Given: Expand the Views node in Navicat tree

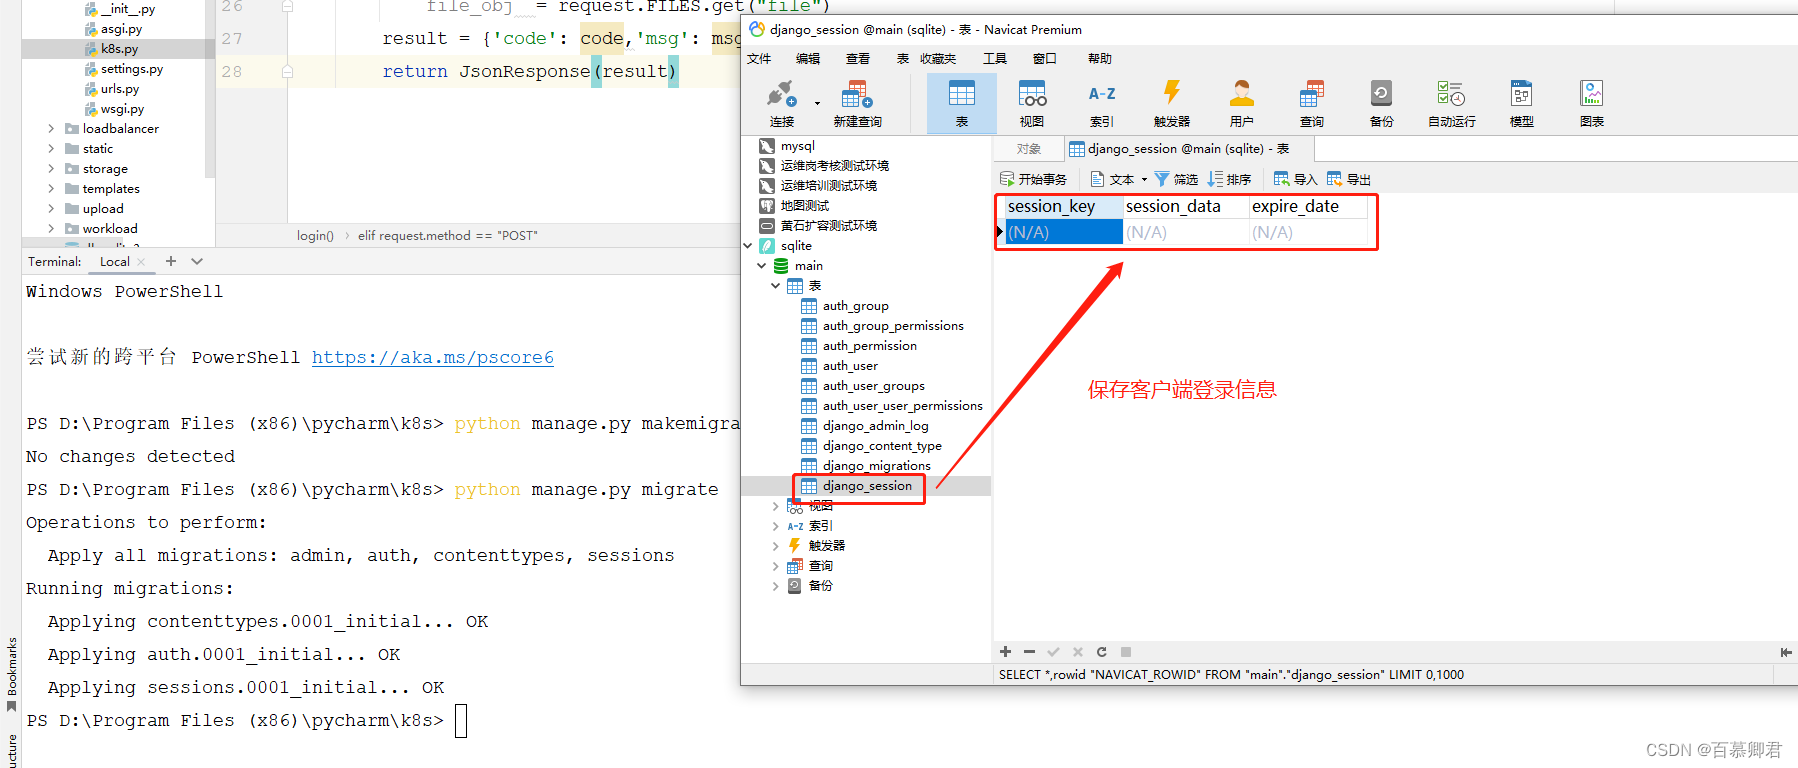Looking at the screenshot, I should pos(776,506).
